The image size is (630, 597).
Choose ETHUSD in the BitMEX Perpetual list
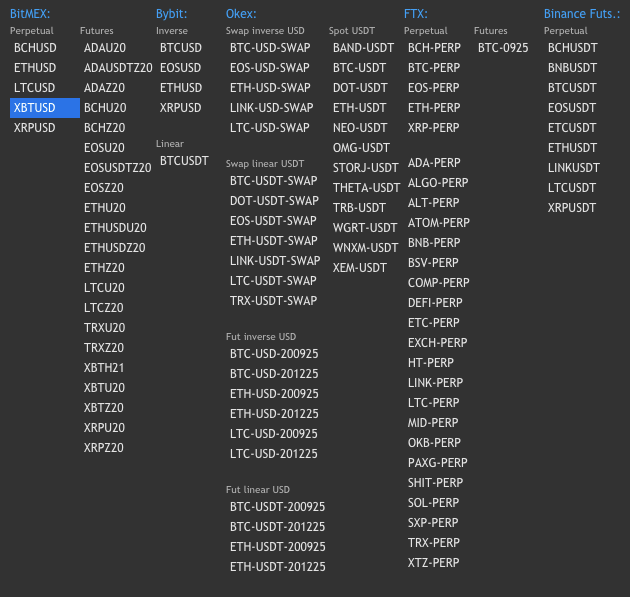35,68
